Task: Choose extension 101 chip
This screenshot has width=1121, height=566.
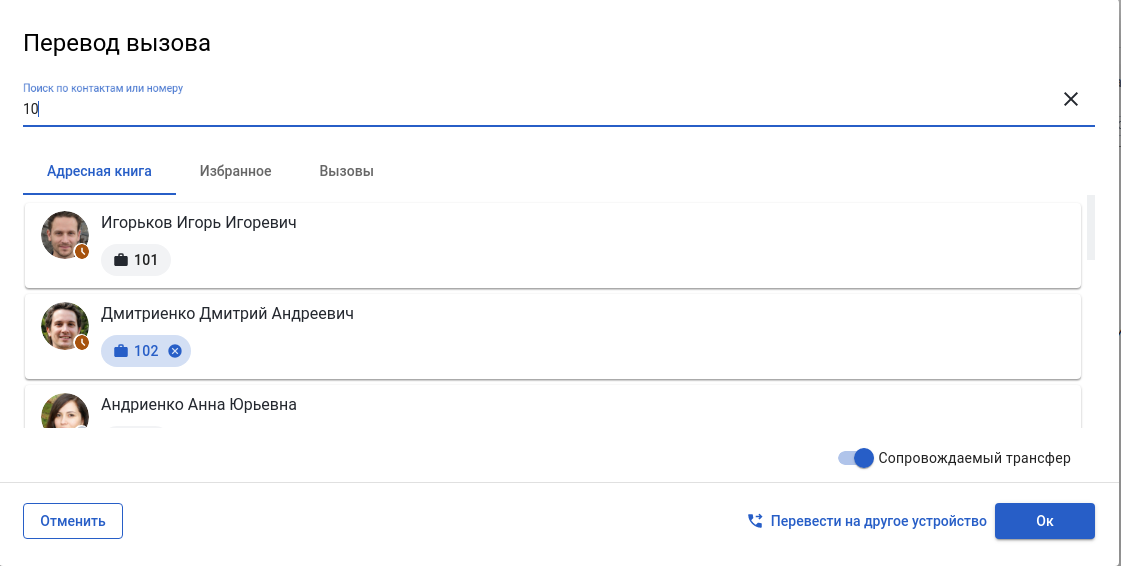Action: pos(136,260)
